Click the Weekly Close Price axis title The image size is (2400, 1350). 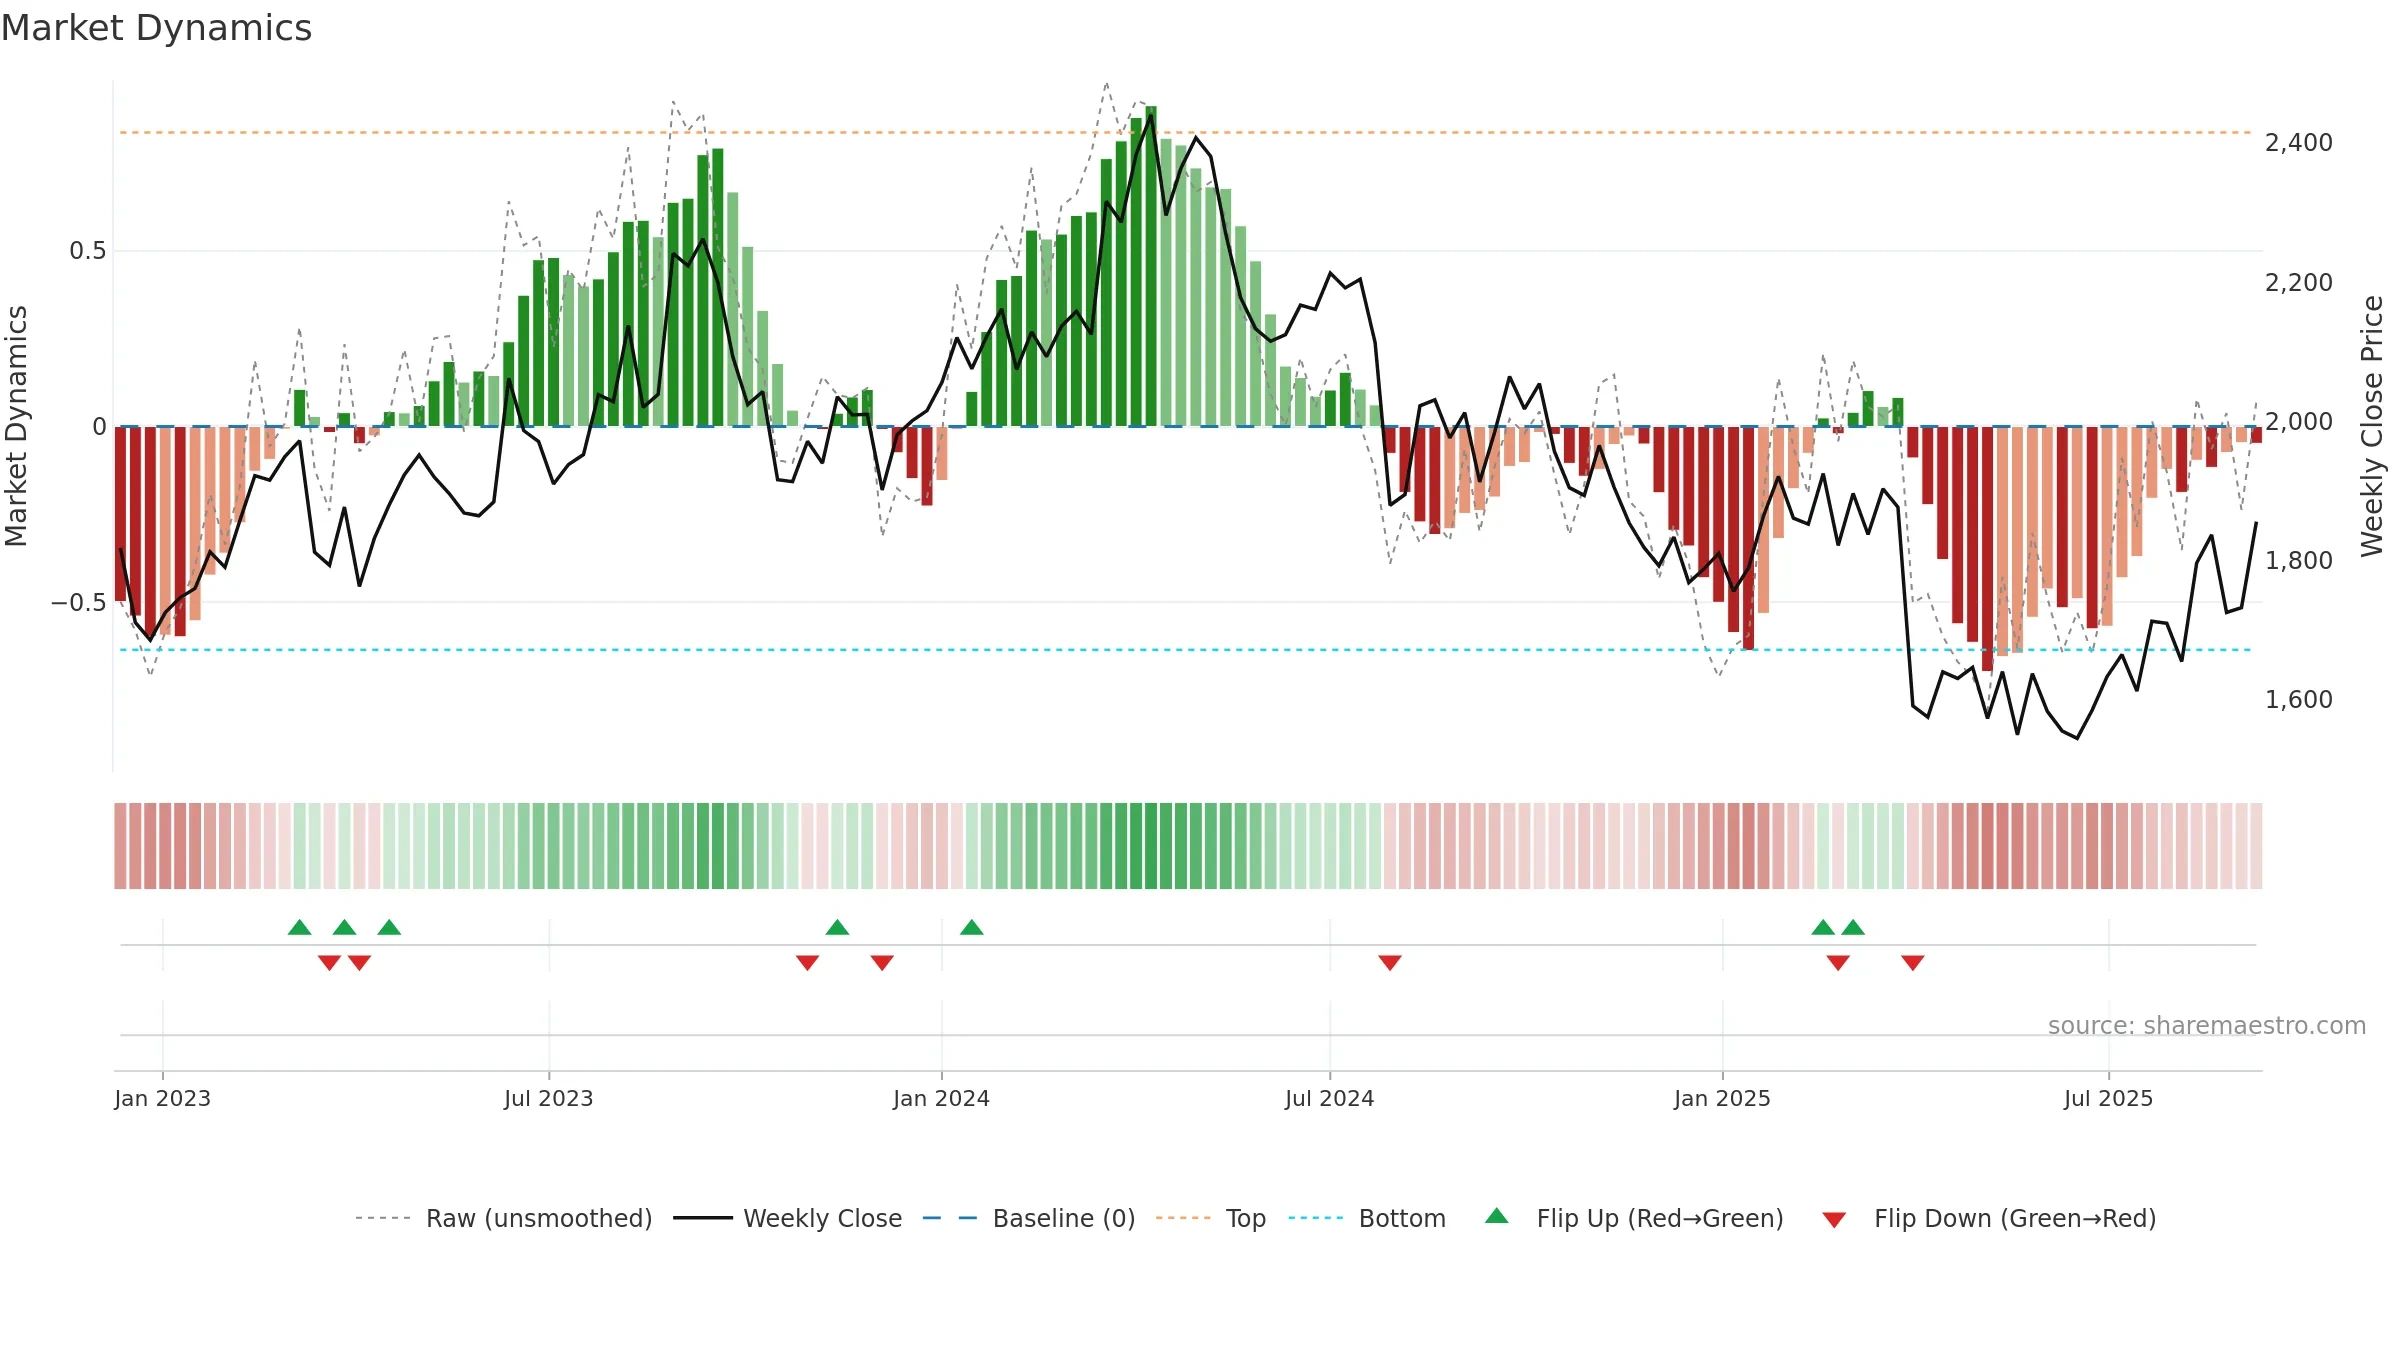(x=2372, y=426)
